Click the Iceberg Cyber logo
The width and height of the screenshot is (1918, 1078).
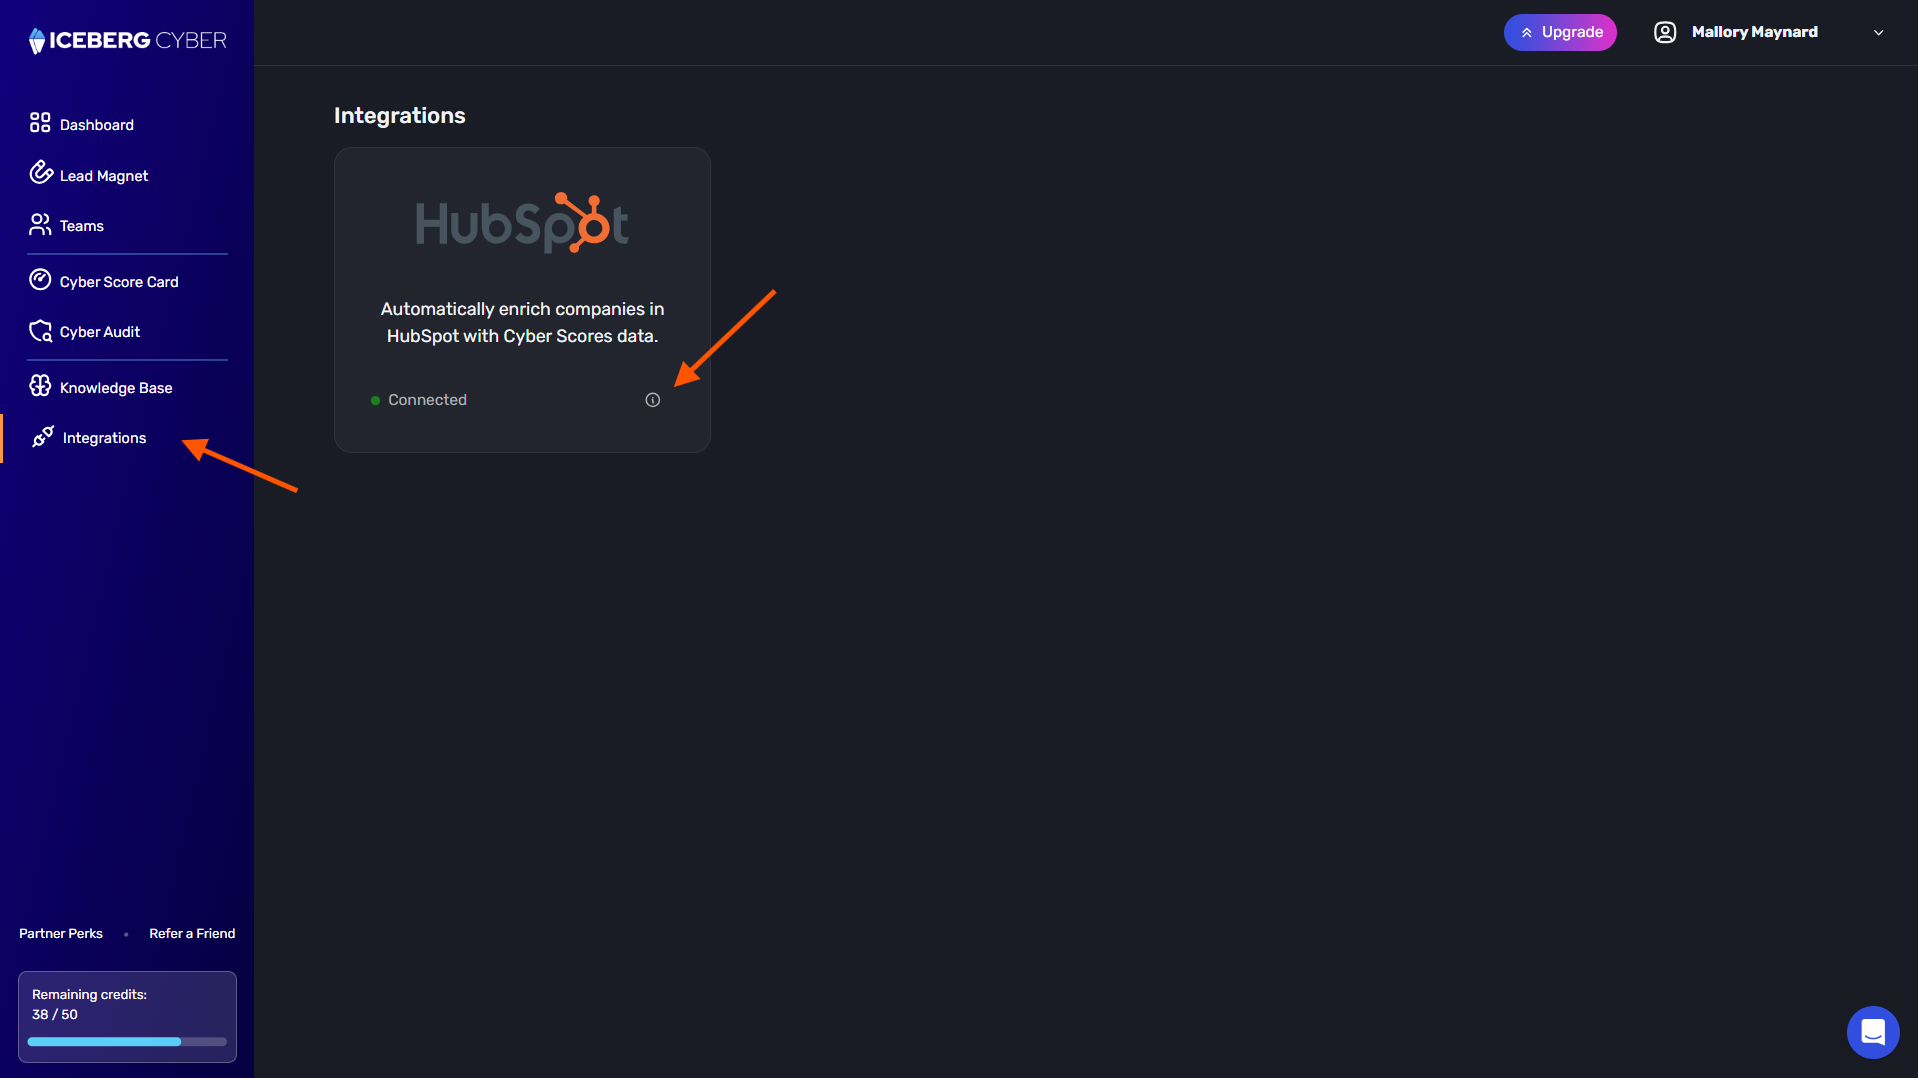127,40
